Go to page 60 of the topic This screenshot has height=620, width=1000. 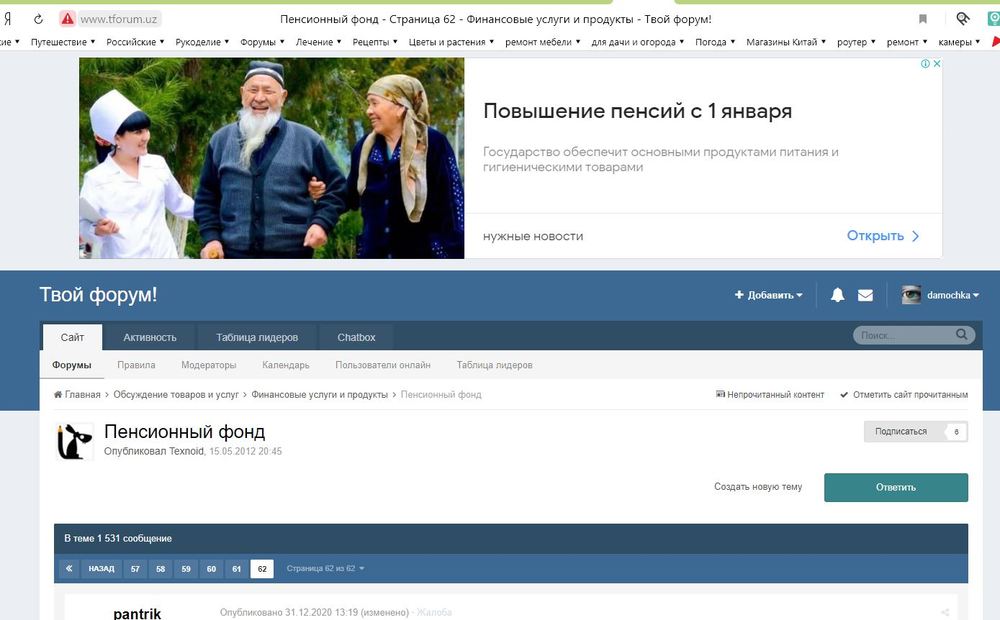211,569
